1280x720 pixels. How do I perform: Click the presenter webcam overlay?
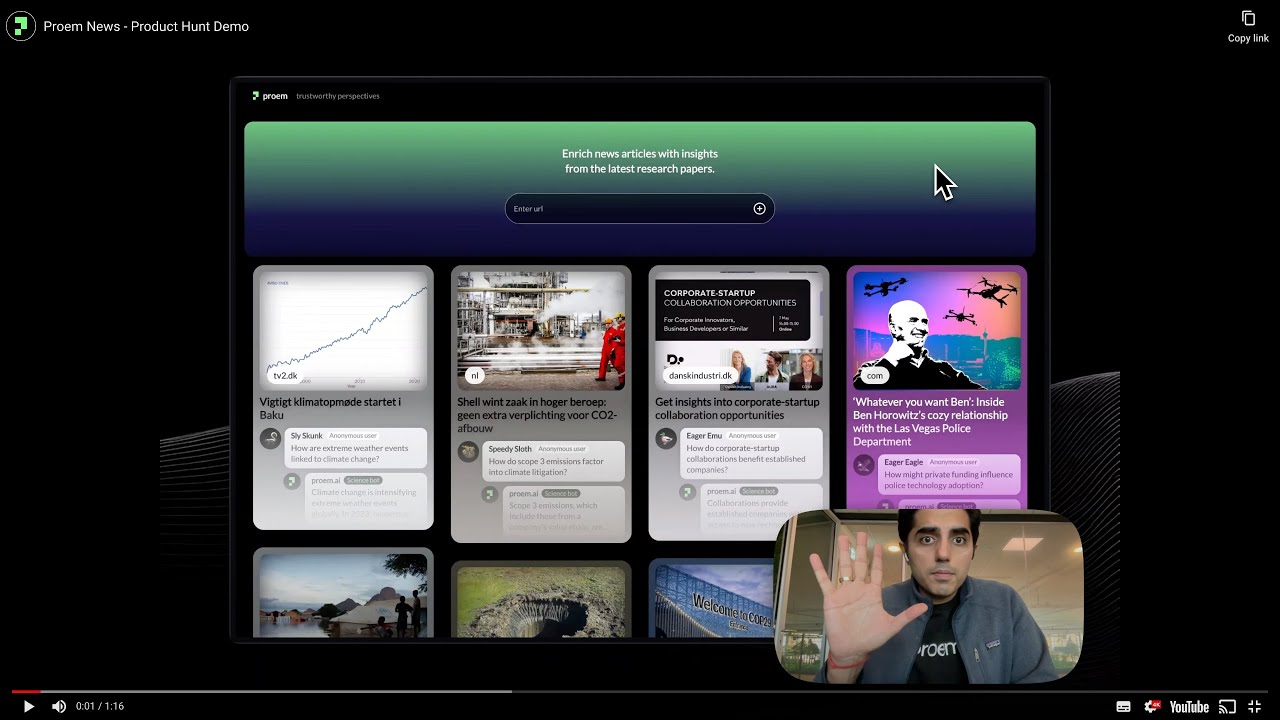(x=929, y=596)
